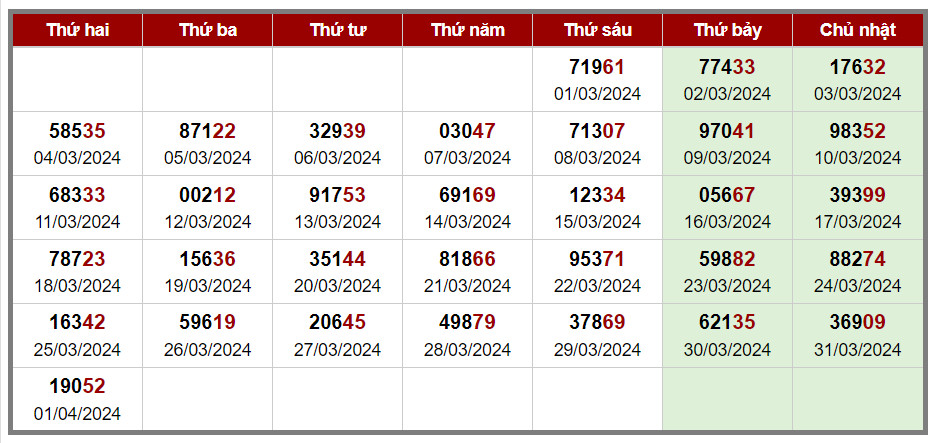
Task: Select the Chủ nhật column header
Action: [858, 30]
